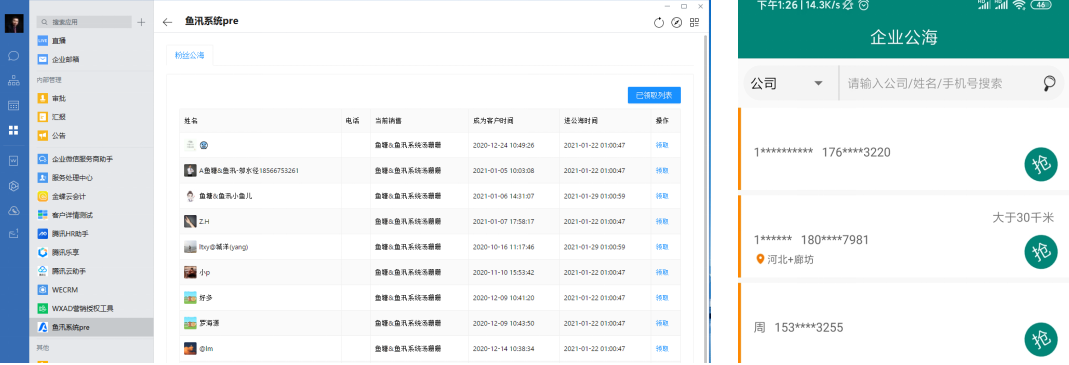1069x365 pixels.
Task: Click 领取 for the 小p row
Action: [x=661, y=272]
